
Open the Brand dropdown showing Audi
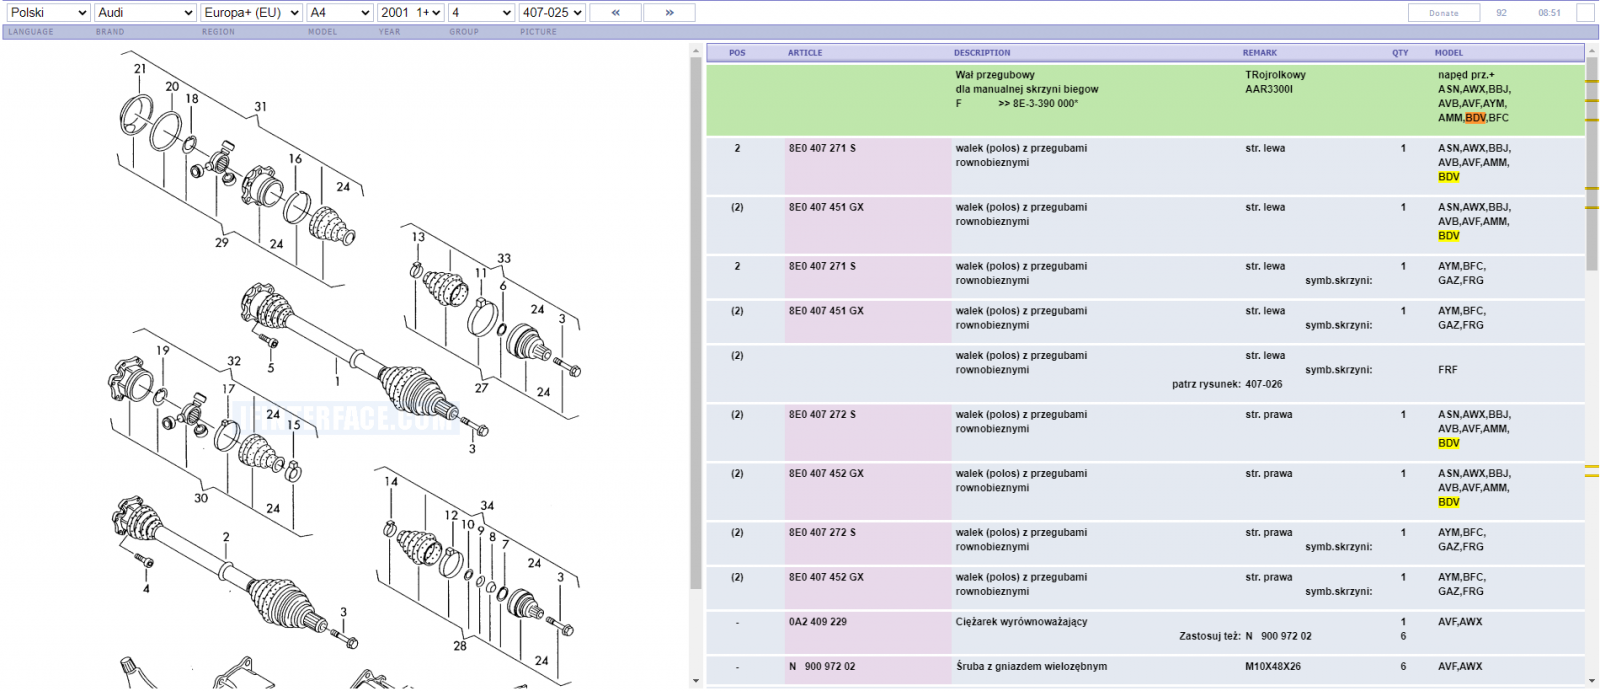[145, 13]
